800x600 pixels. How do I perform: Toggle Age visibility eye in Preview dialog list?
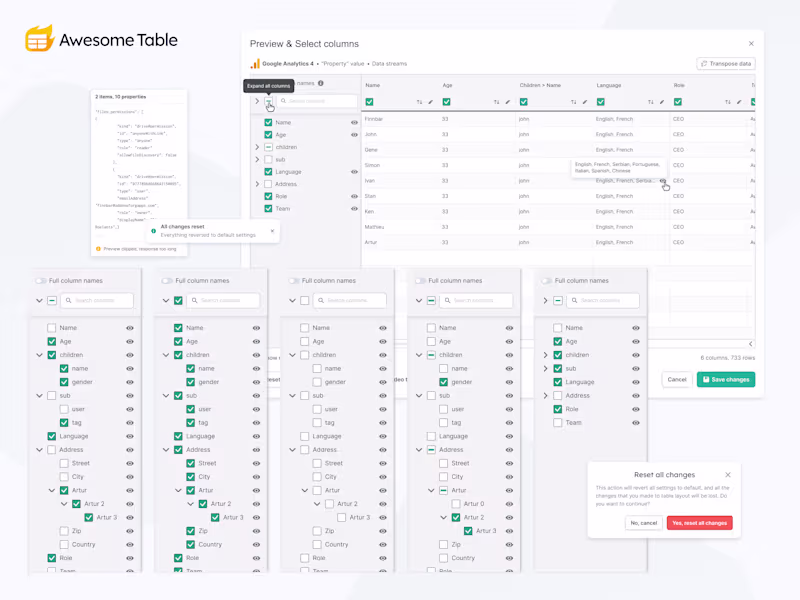354,135
